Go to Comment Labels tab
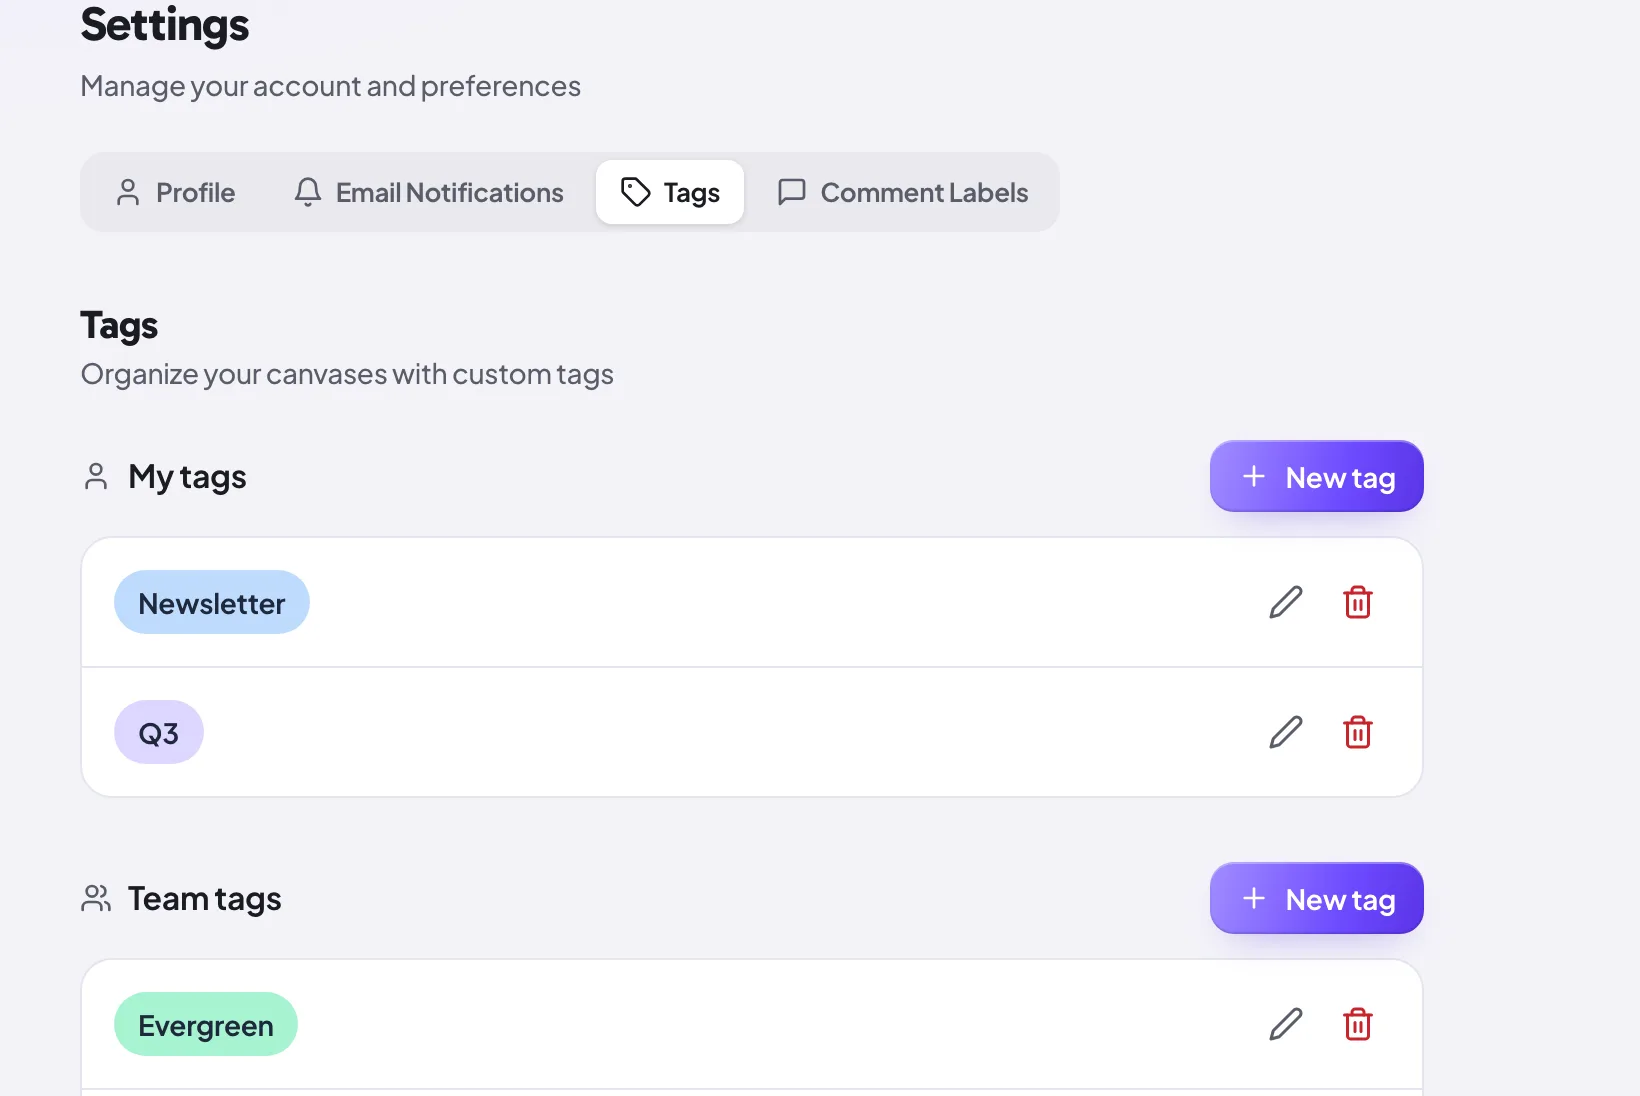Viewport: 1640px width, 1096px height. [903, 192]
